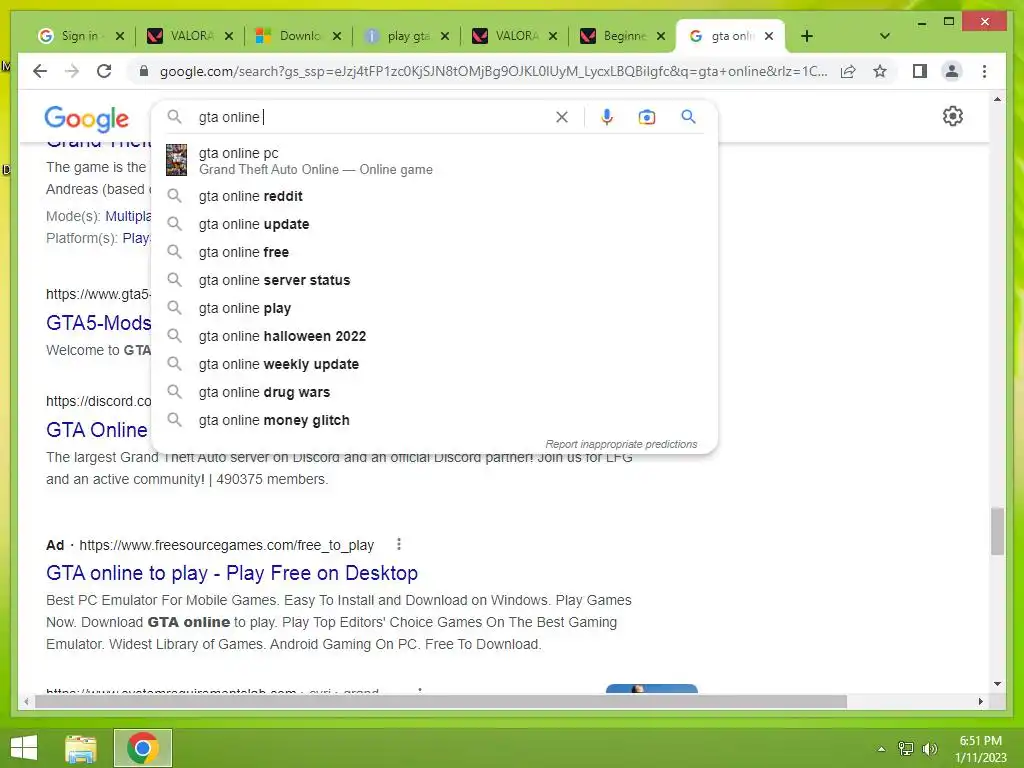Viewport: 1024px width, 768px height.
Task: Open Chrome side panel
Action: (x=920, y=71)
